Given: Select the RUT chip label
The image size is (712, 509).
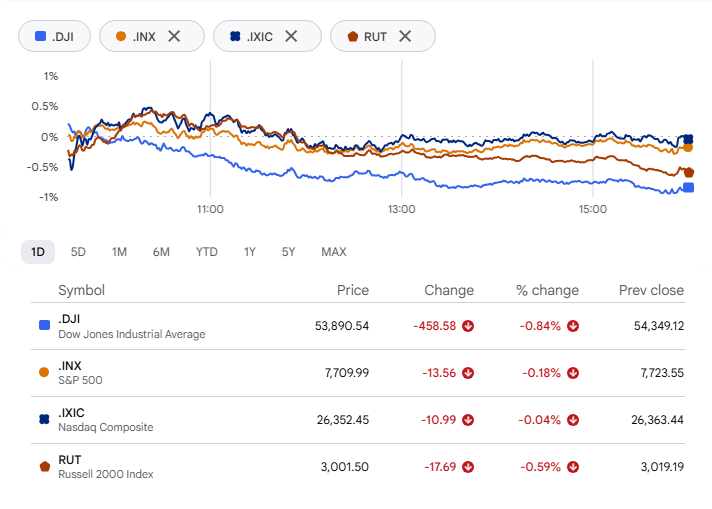Looking at the screenshot, I should pyautogui.click(x=375, y=37).
